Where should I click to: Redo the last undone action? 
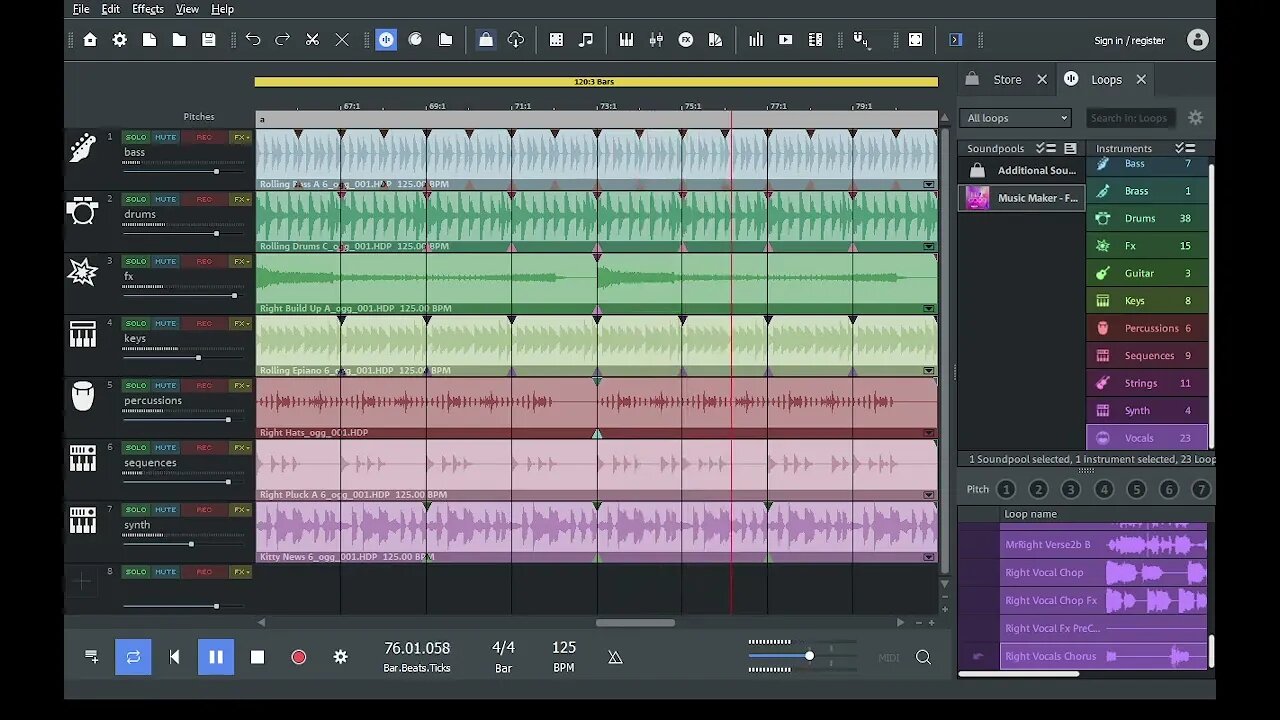283,40
